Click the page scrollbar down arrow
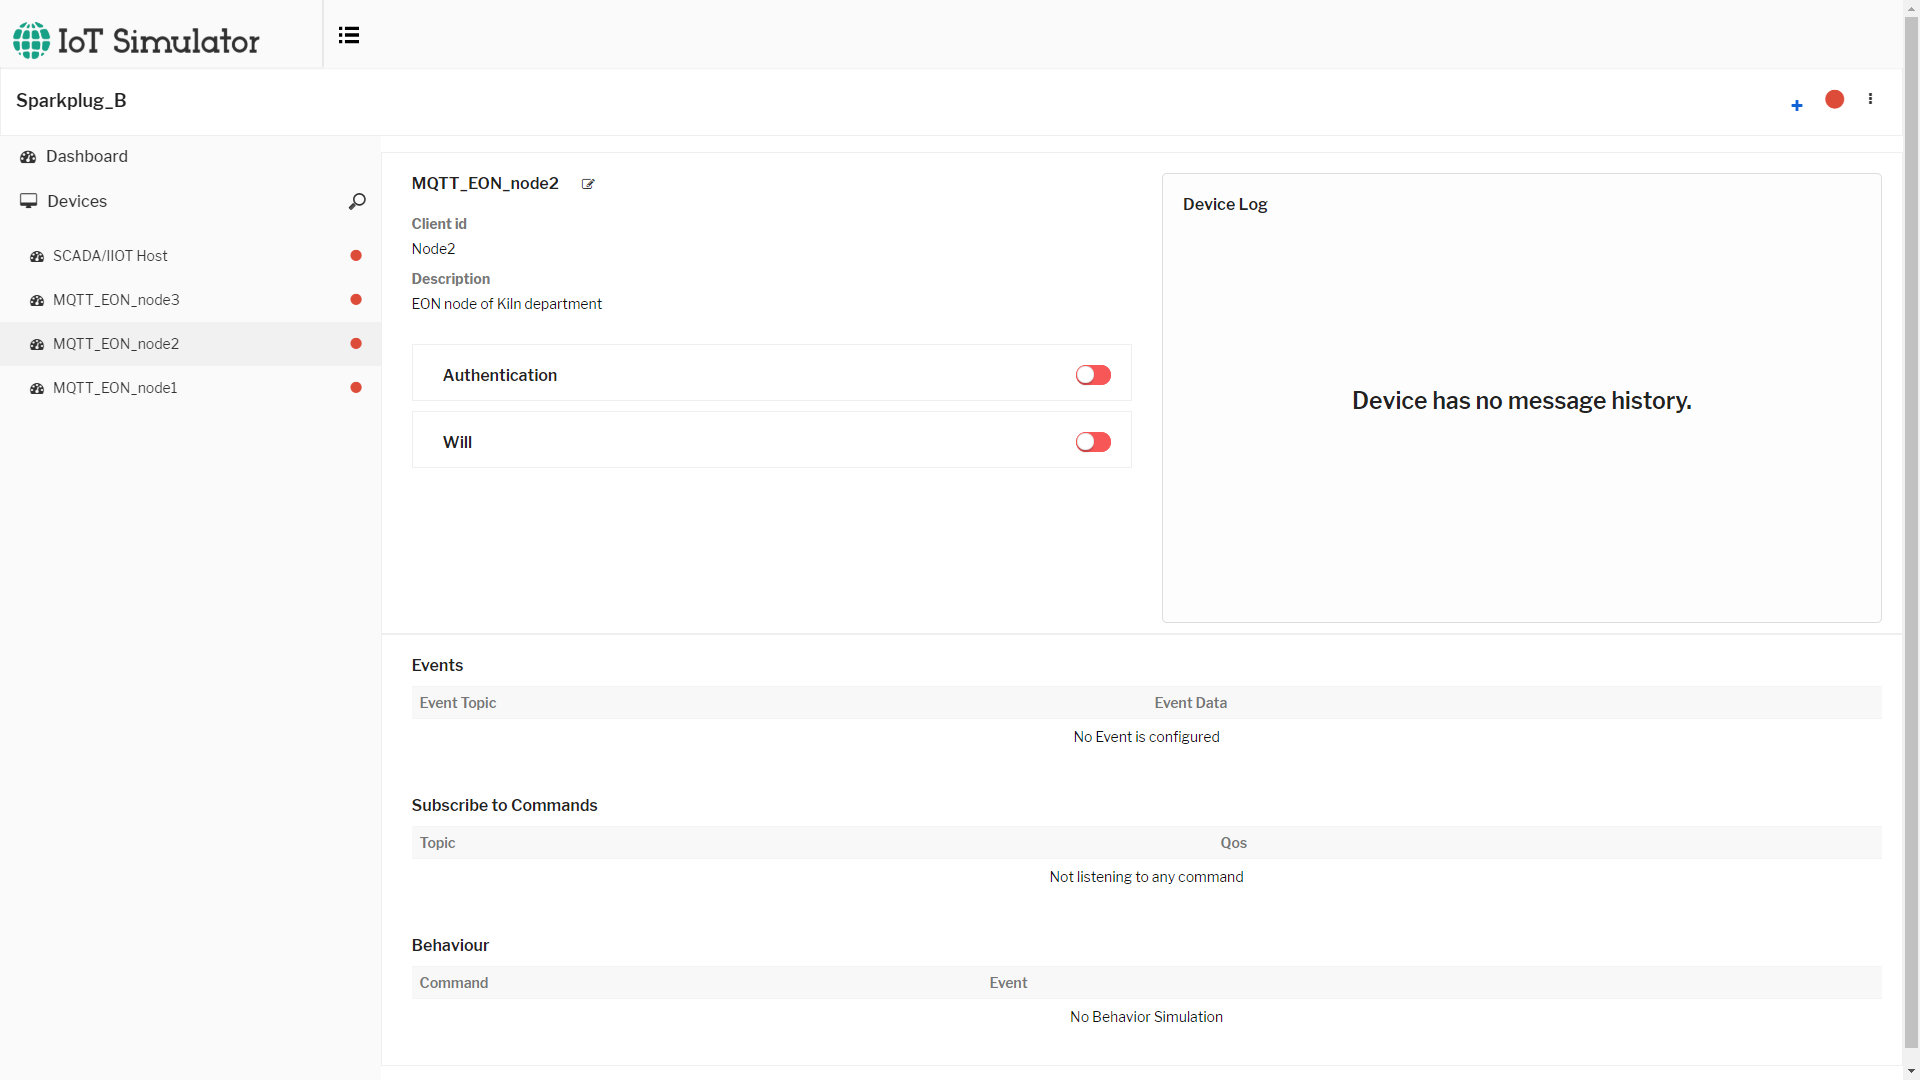The image size is (1920, 1080). [x=1911, y=1071]
